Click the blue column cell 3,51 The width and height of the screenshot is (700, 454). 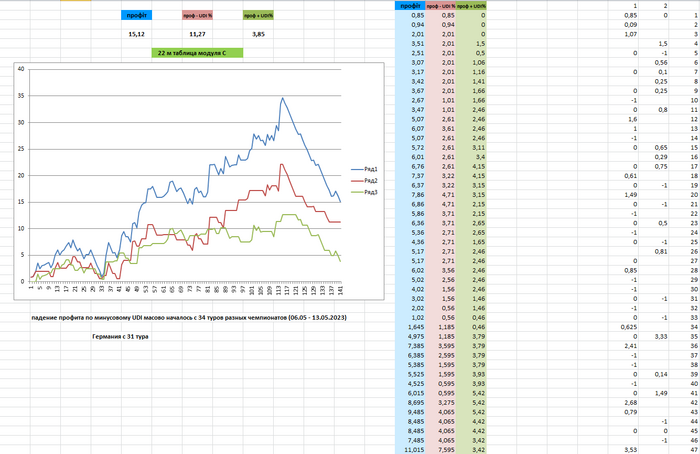point(410,43)
